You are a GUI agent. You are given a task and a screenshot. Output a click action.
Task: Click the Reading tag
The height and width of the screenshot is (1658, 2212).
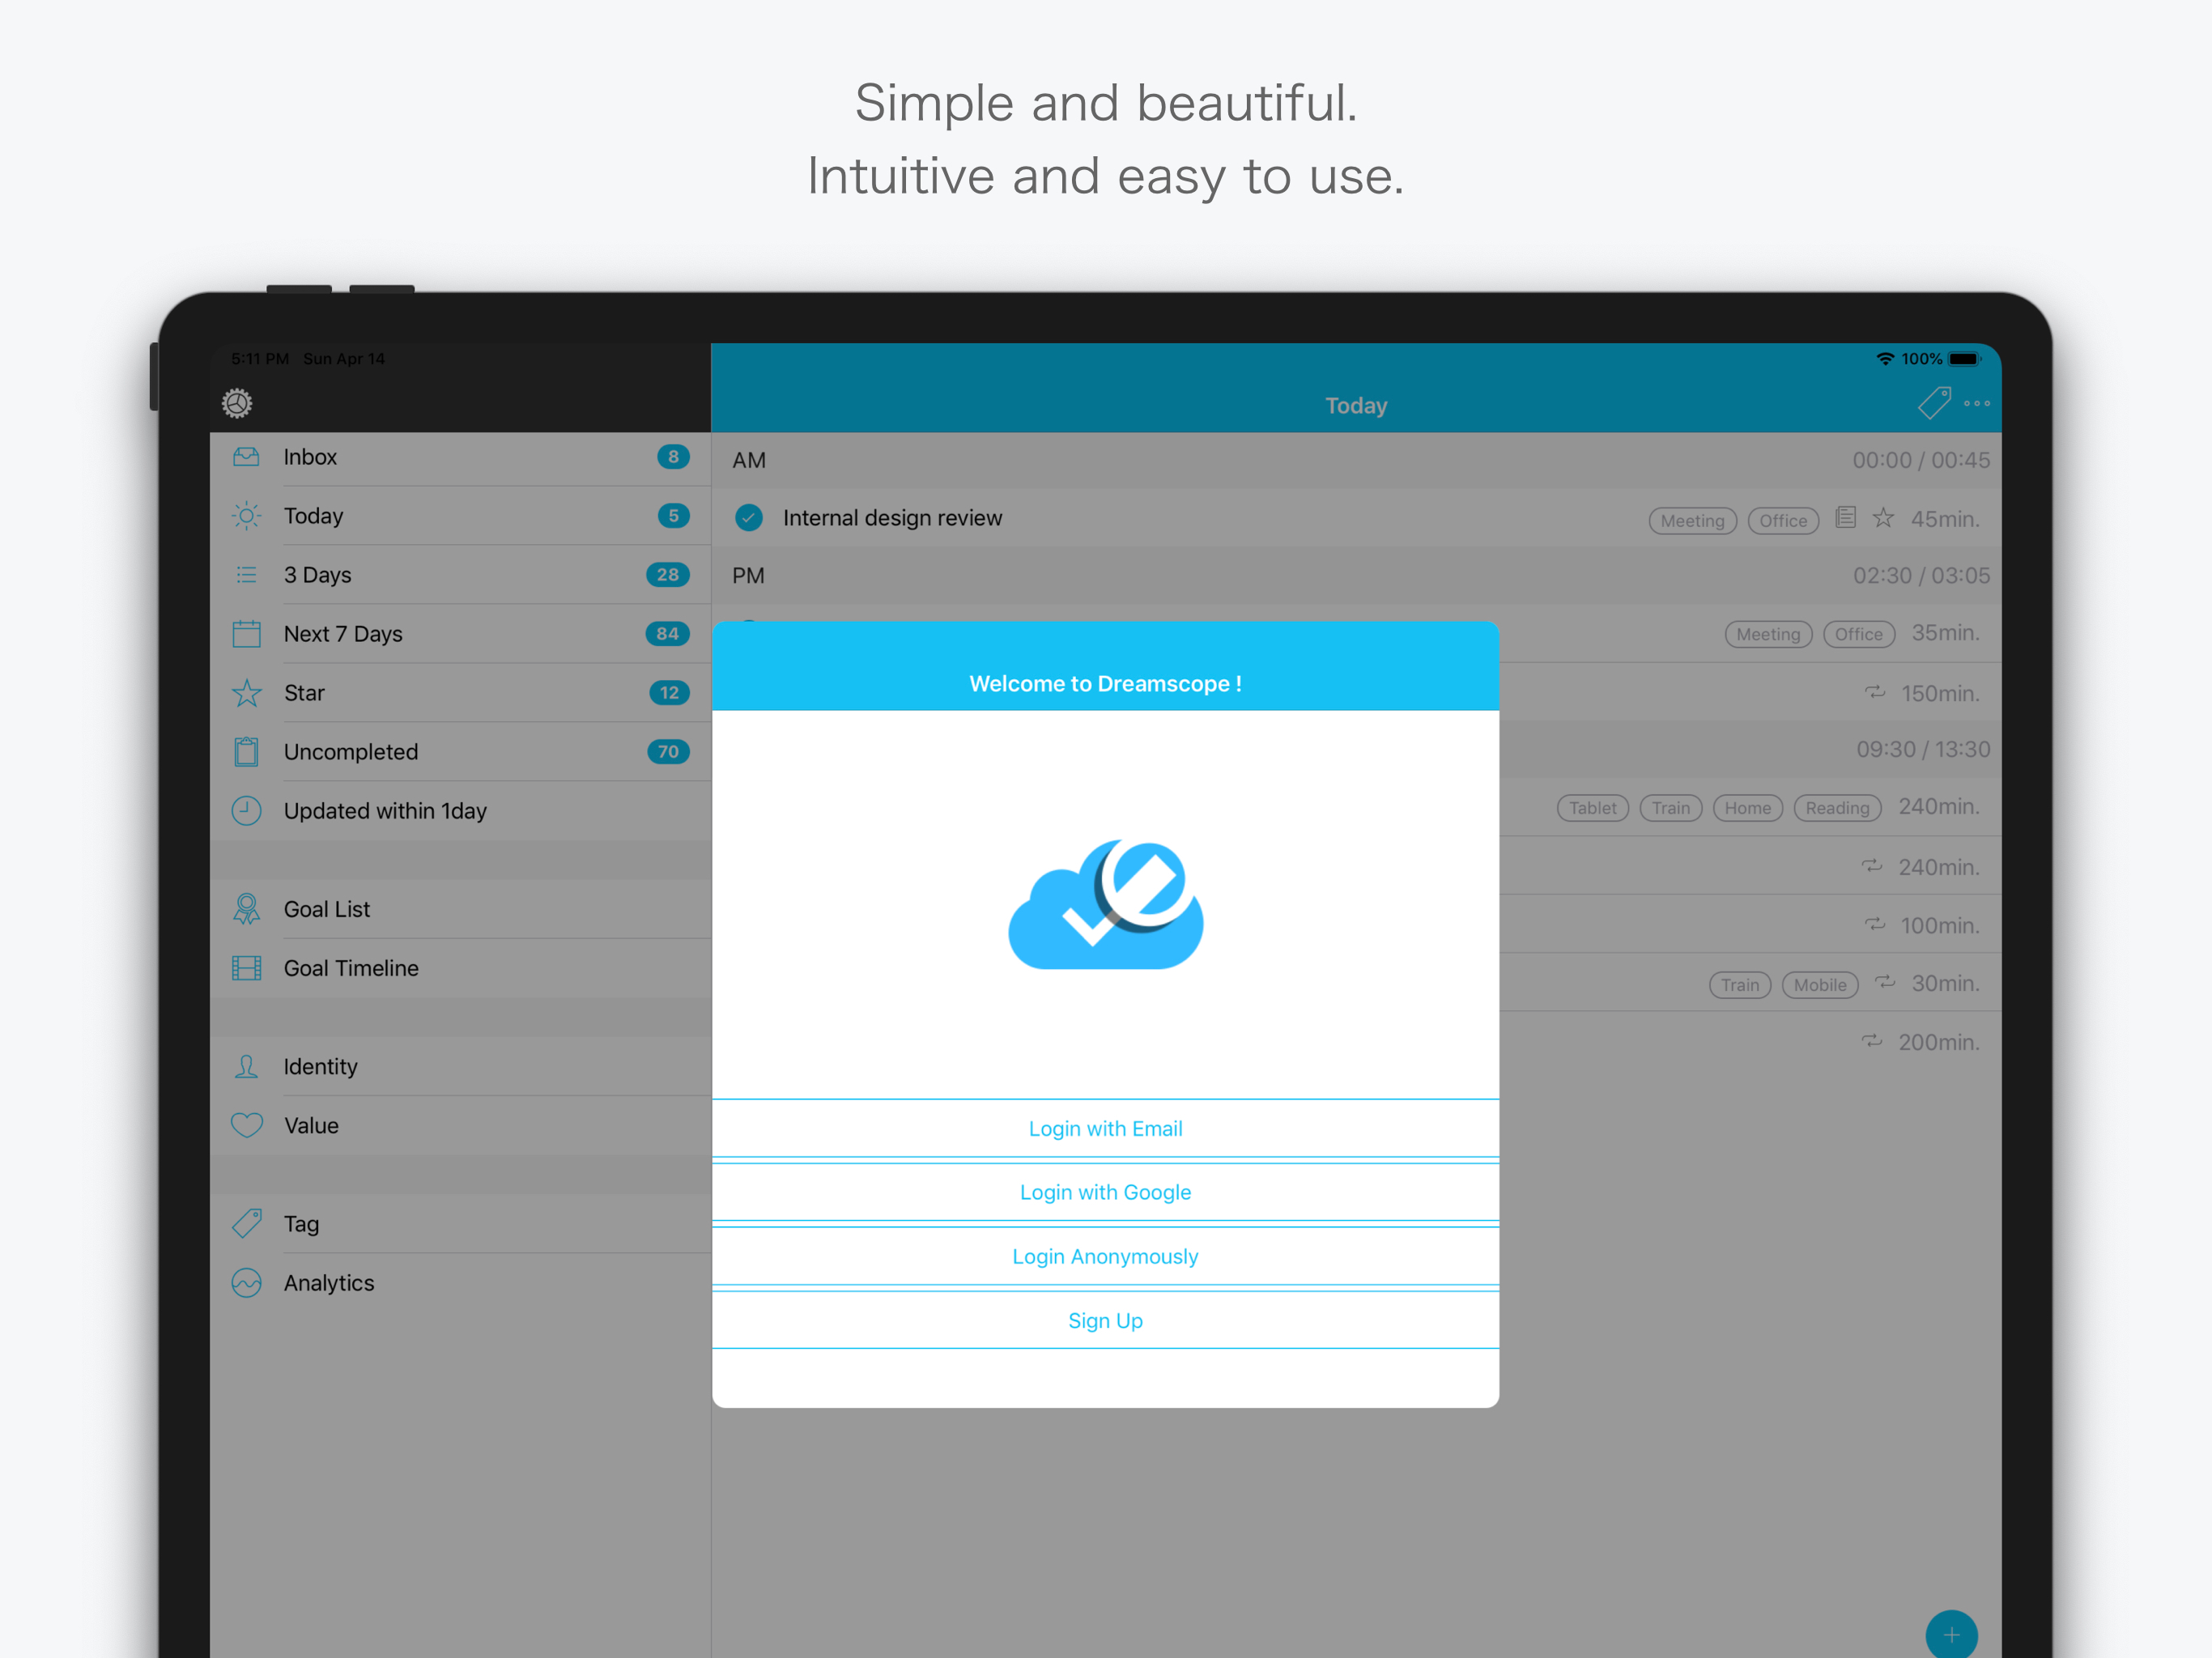coord(1837,808)
